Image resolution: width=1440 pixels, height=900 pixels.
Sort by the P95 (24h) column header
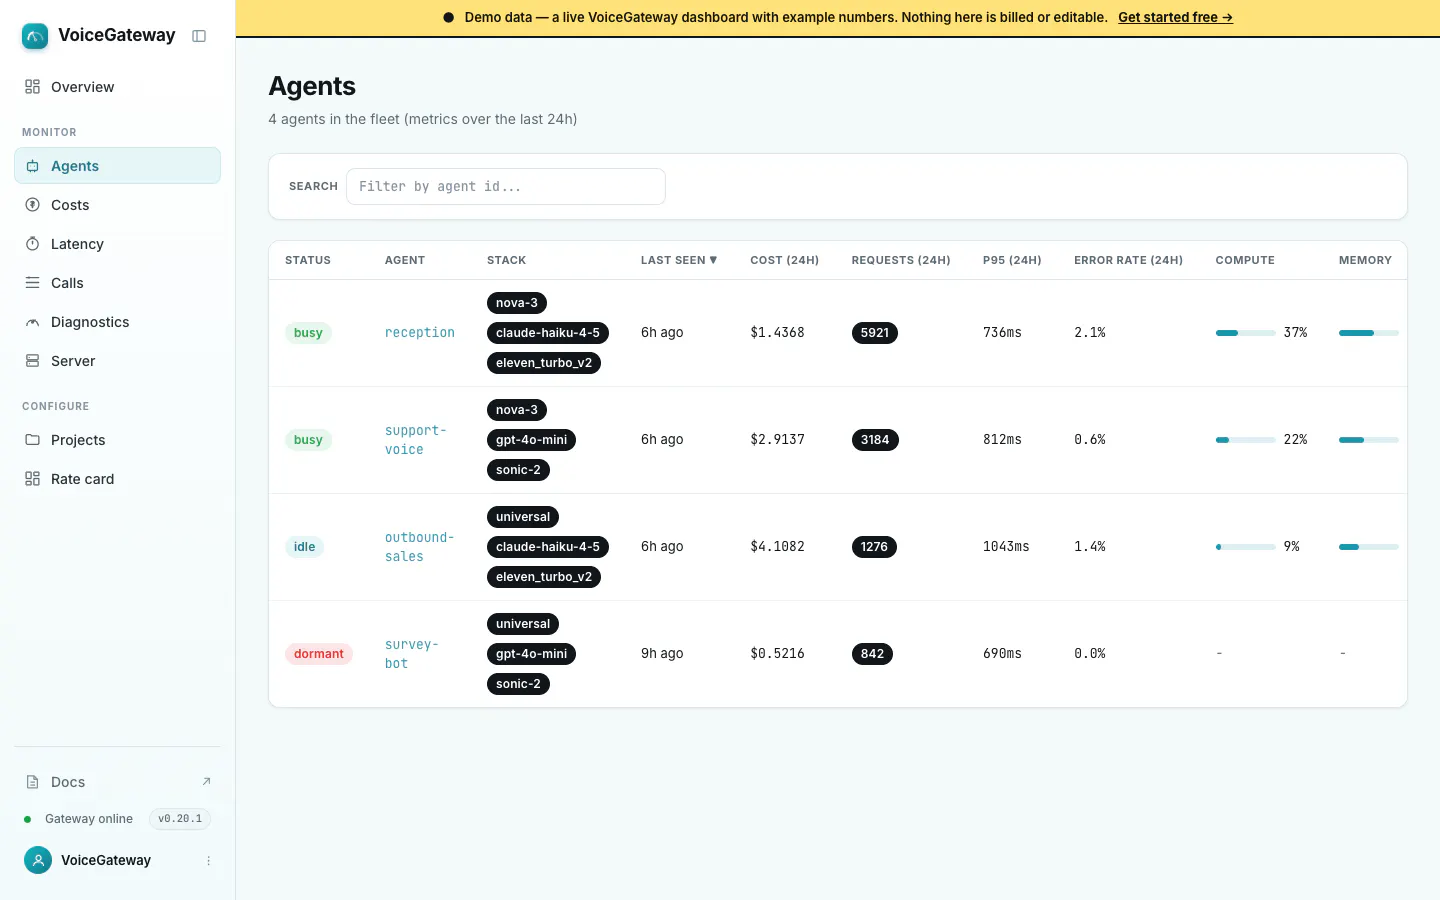[x=1012, y=260]
